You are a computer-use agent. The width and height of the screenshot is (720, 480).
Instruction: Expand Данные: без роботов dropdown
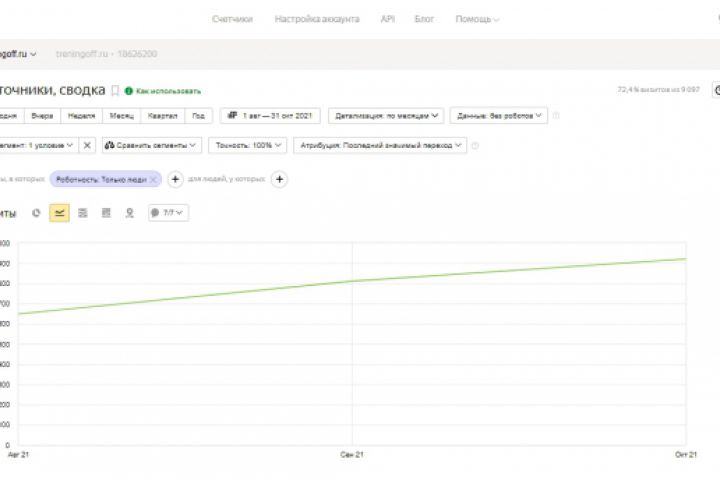[499, 116]
